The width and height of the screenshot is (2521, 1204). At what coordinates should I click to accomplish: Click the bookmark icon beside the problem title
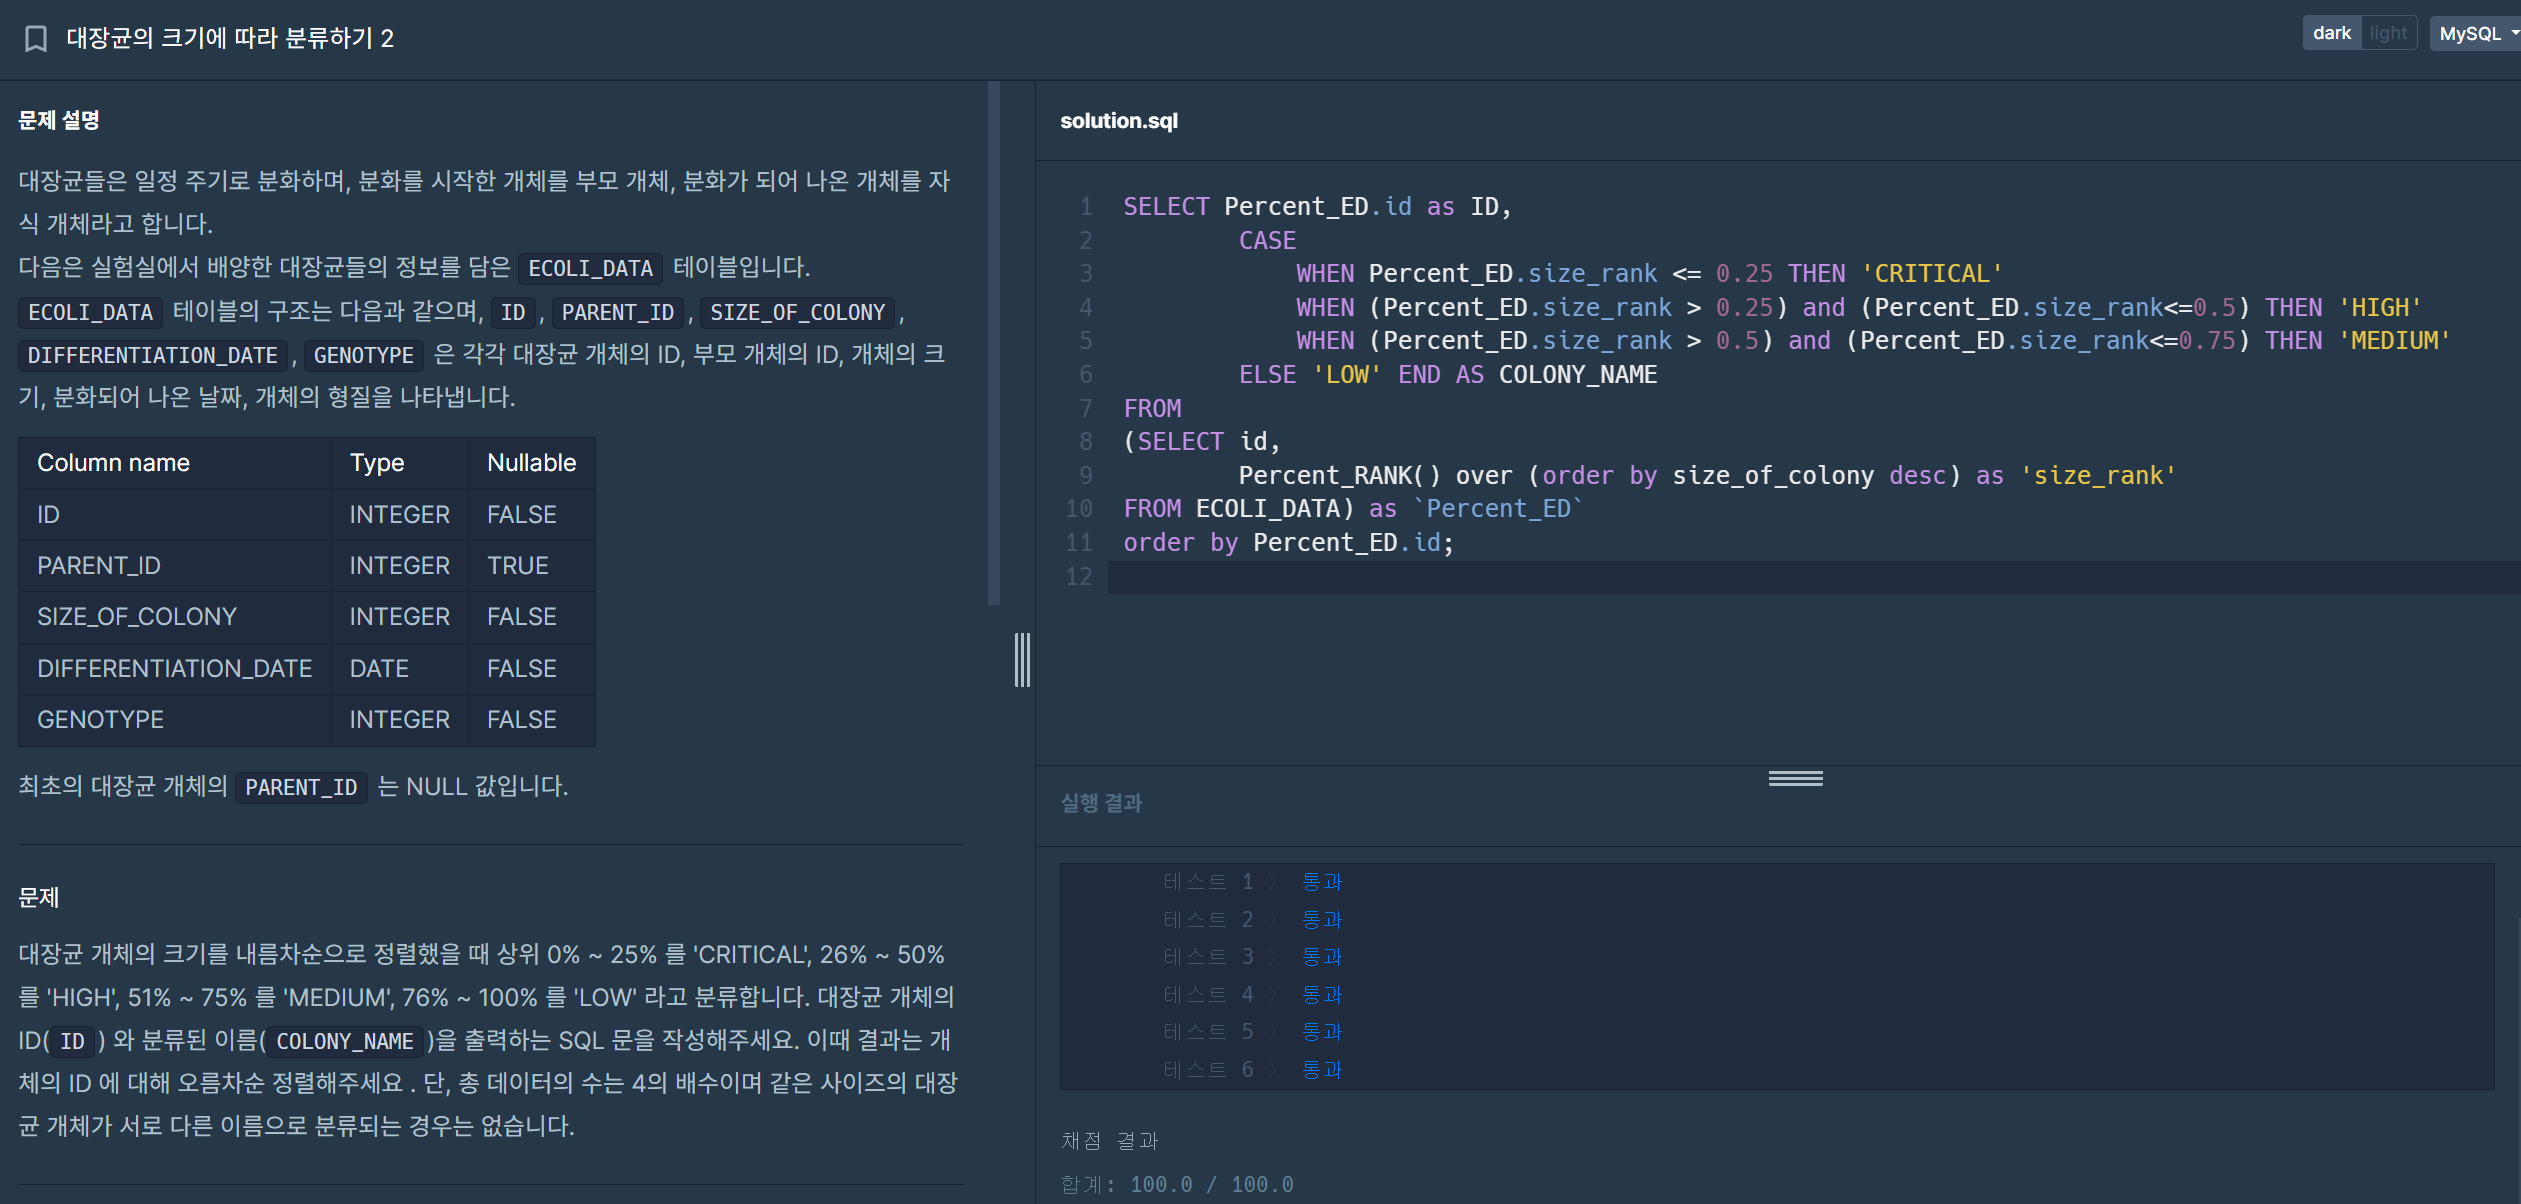[36, 39]
